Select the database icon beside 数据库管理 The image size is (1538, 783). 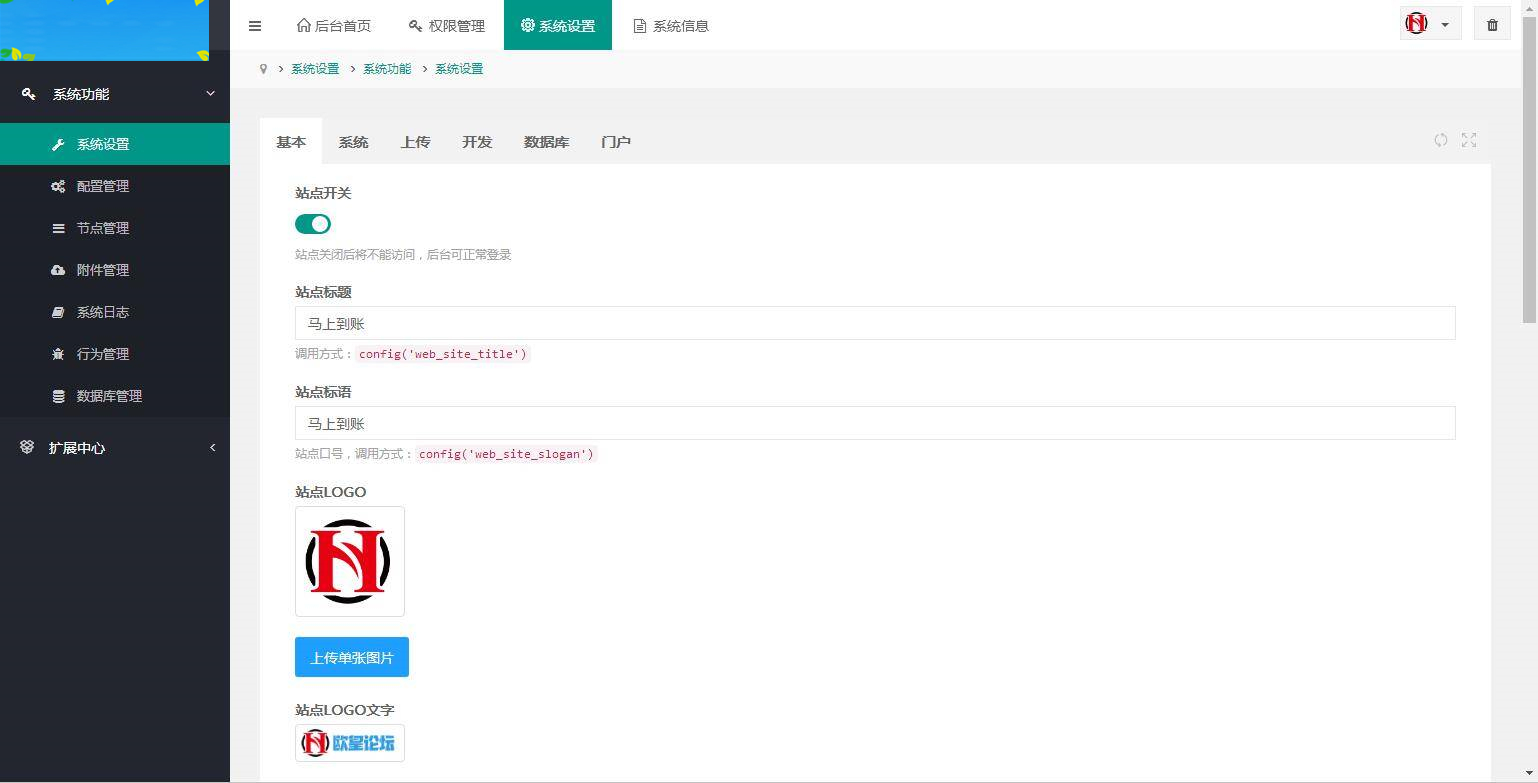59,396
